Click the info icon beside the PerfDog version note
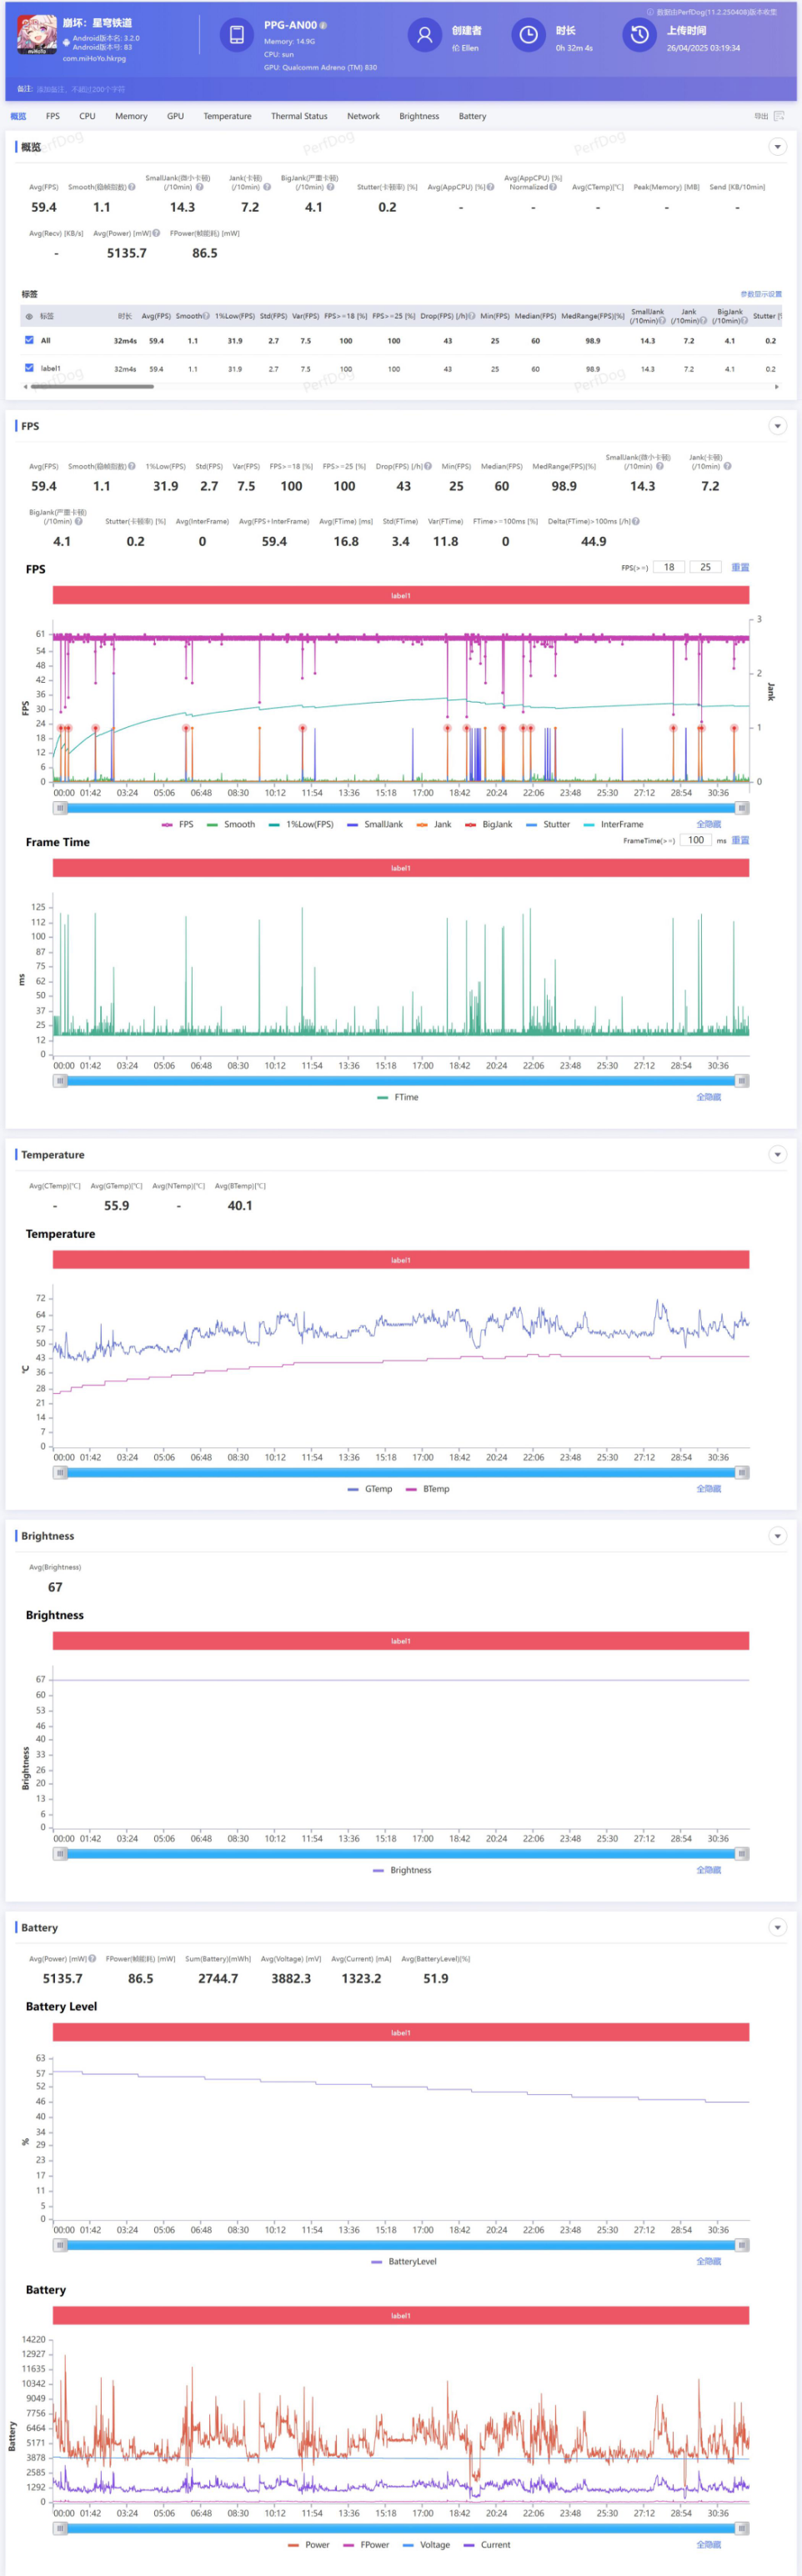 coord(650,12)
